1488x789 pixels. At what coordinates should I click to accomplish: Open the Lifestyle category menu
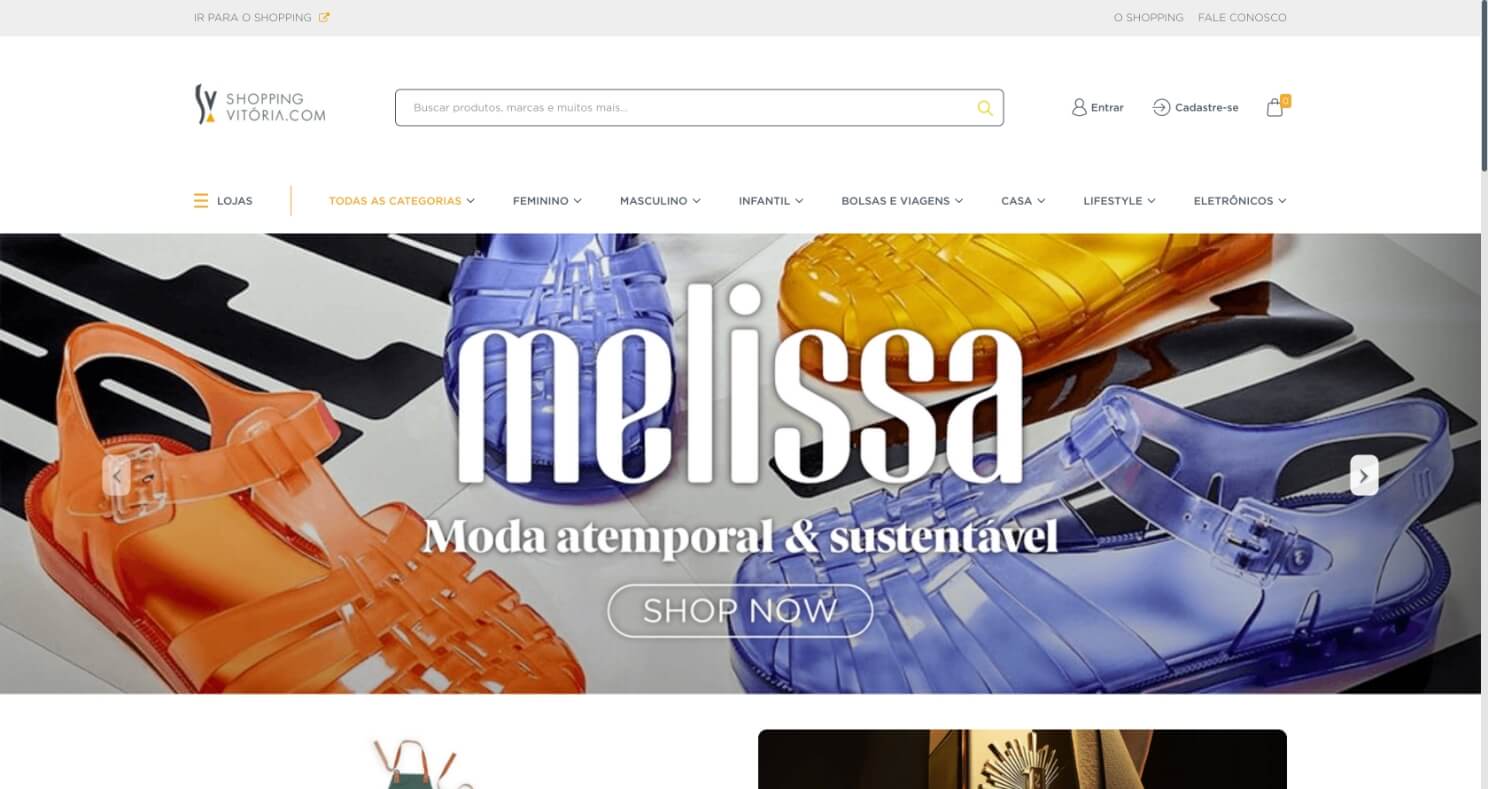pyautogui.click(x=1119, y=201)
